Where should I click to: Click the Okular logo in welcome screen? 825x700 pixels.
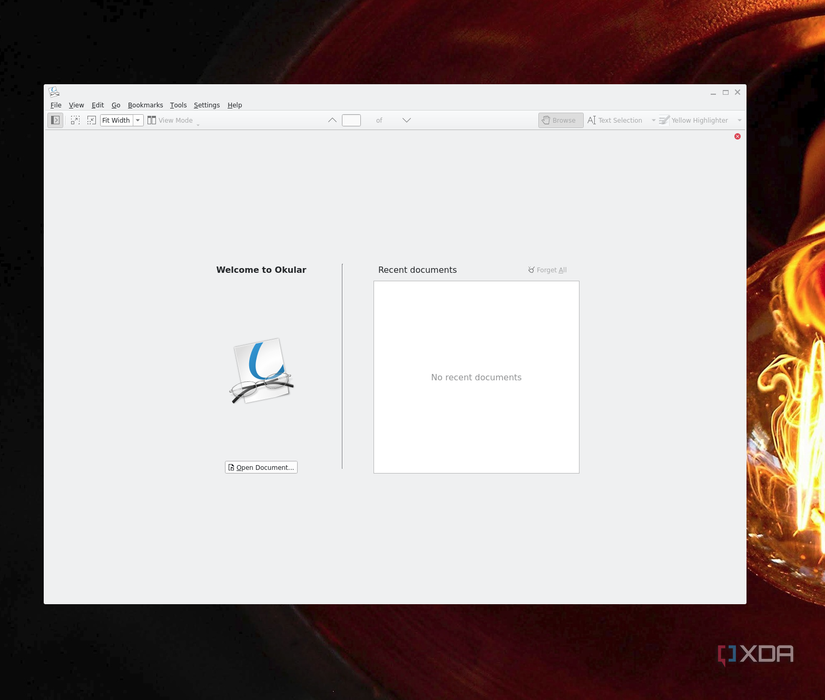click(261, 371)
